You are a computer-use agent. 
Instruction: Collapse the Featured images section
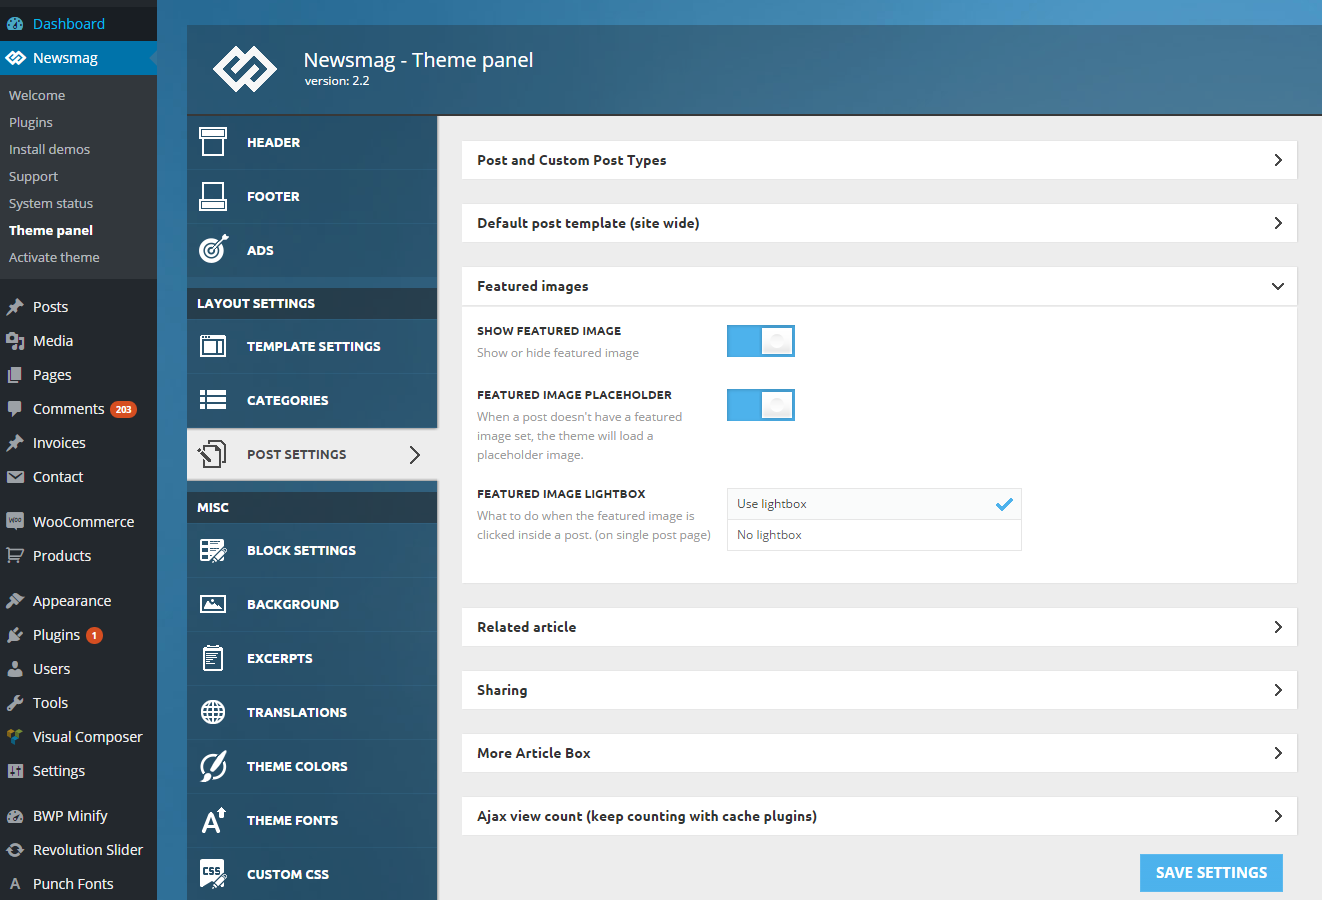(x=879, y=286)
